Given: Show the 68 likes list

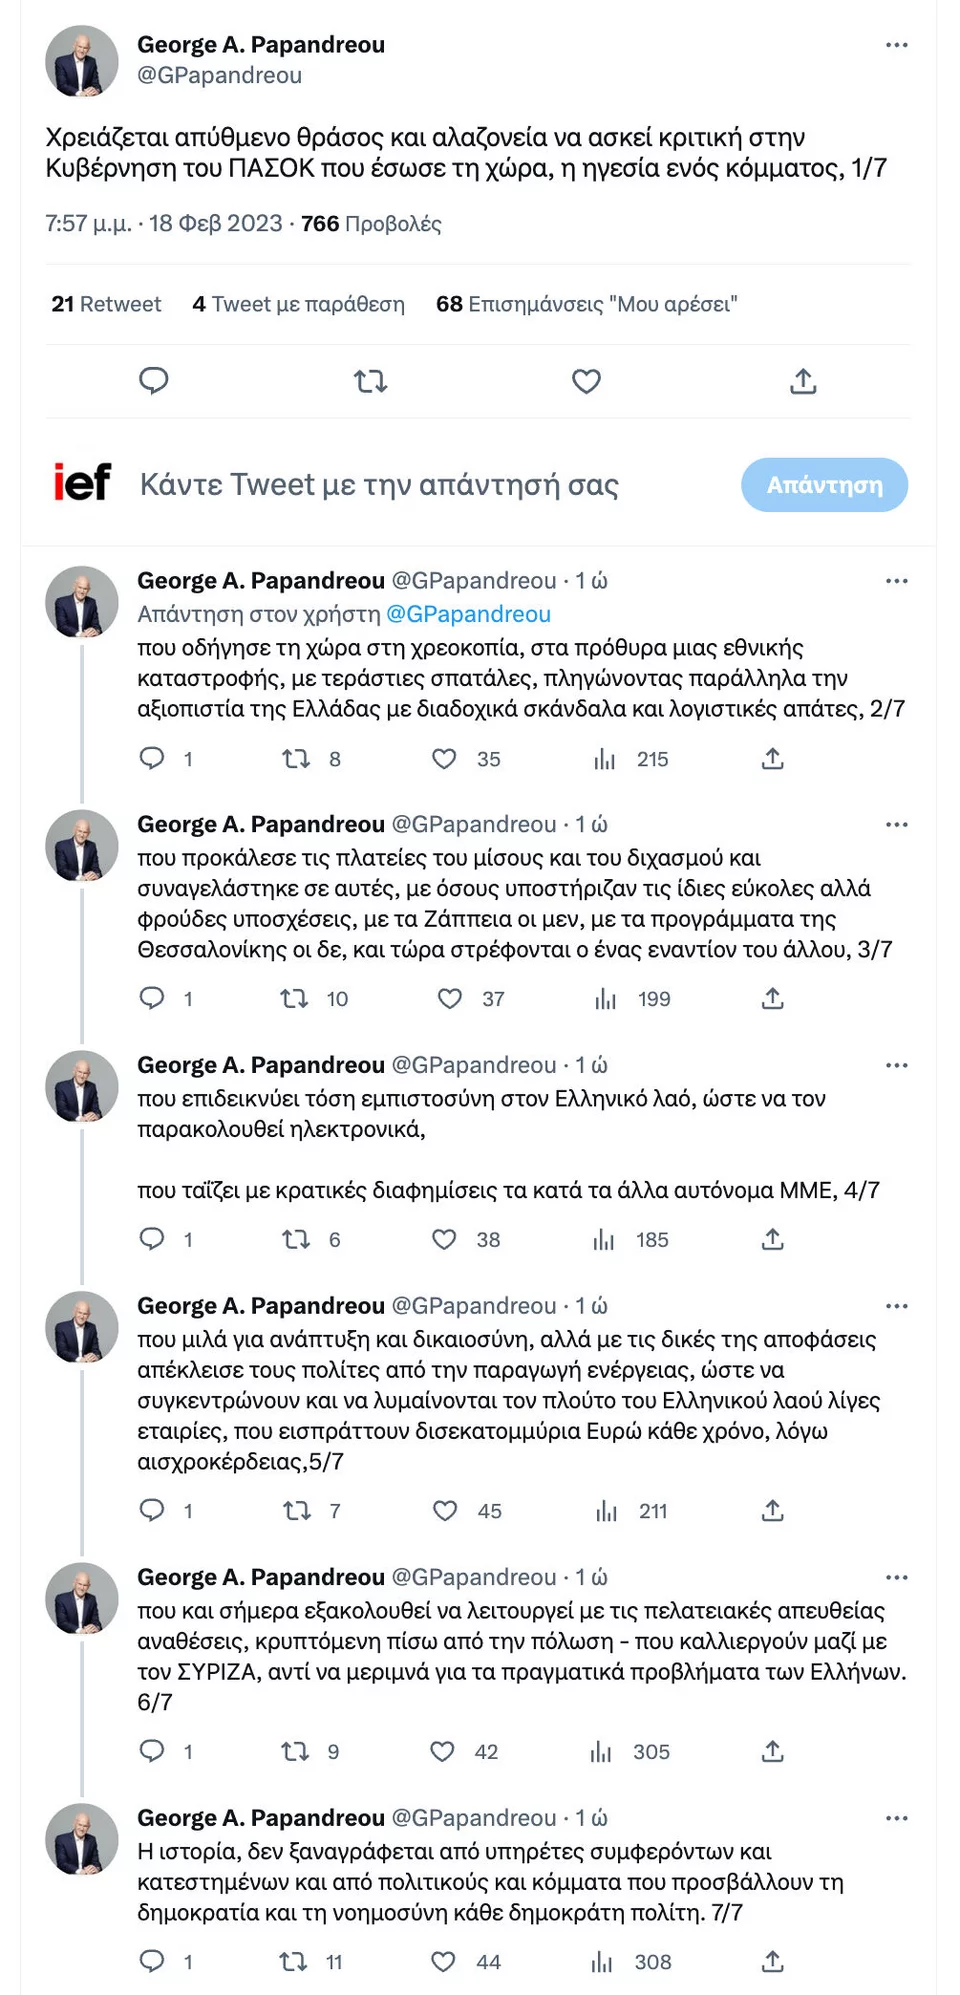Looking at the screenshot, I should tap(586, 304).
